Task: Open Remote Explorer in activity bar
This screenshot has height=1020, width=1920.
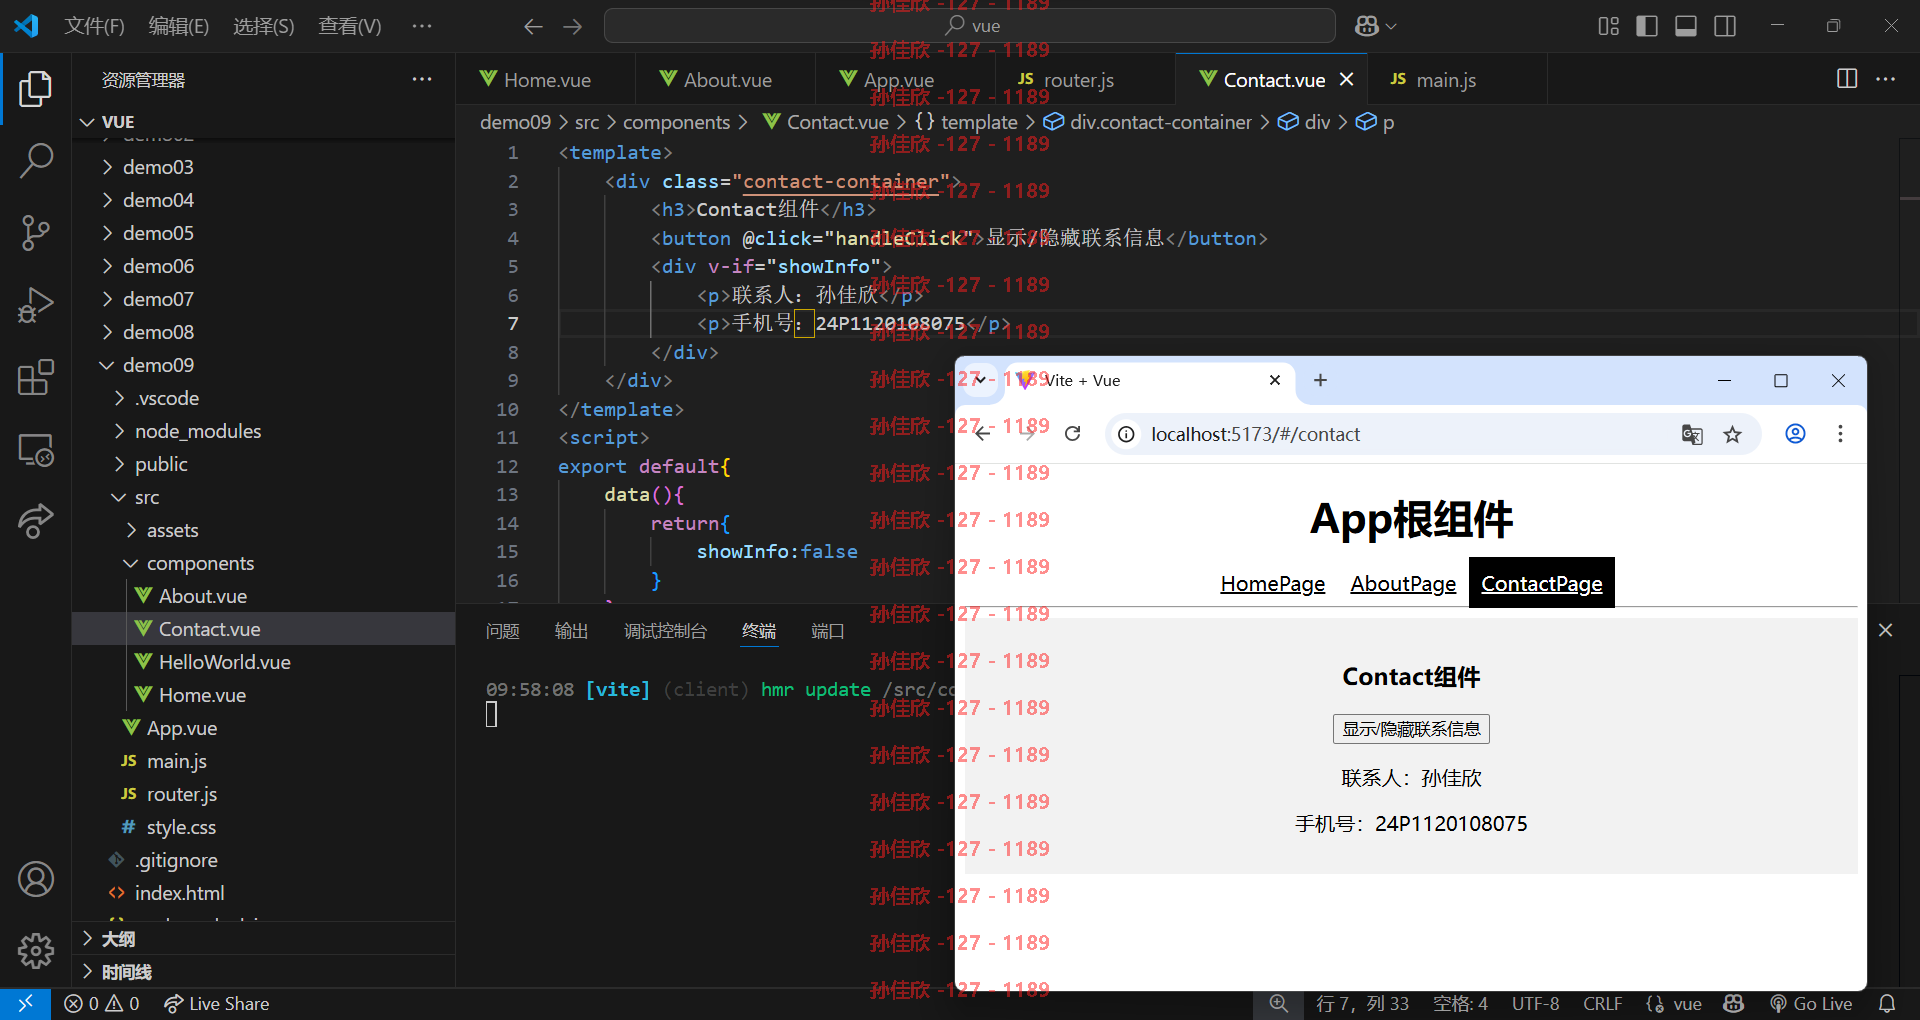Action: tap(36, 449)
